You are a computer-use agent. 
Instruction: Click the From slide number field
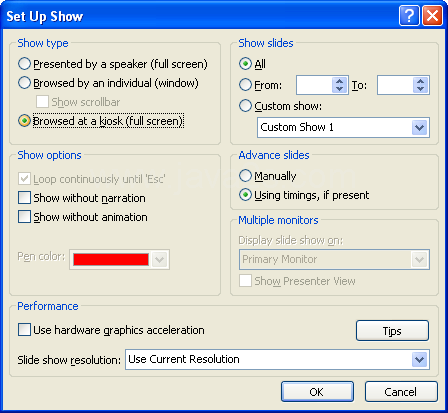pos(314,85)
